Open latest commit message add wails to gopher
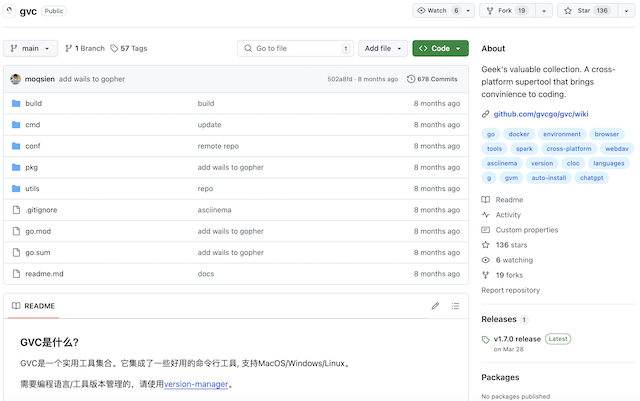 click(x=92, y=79)
